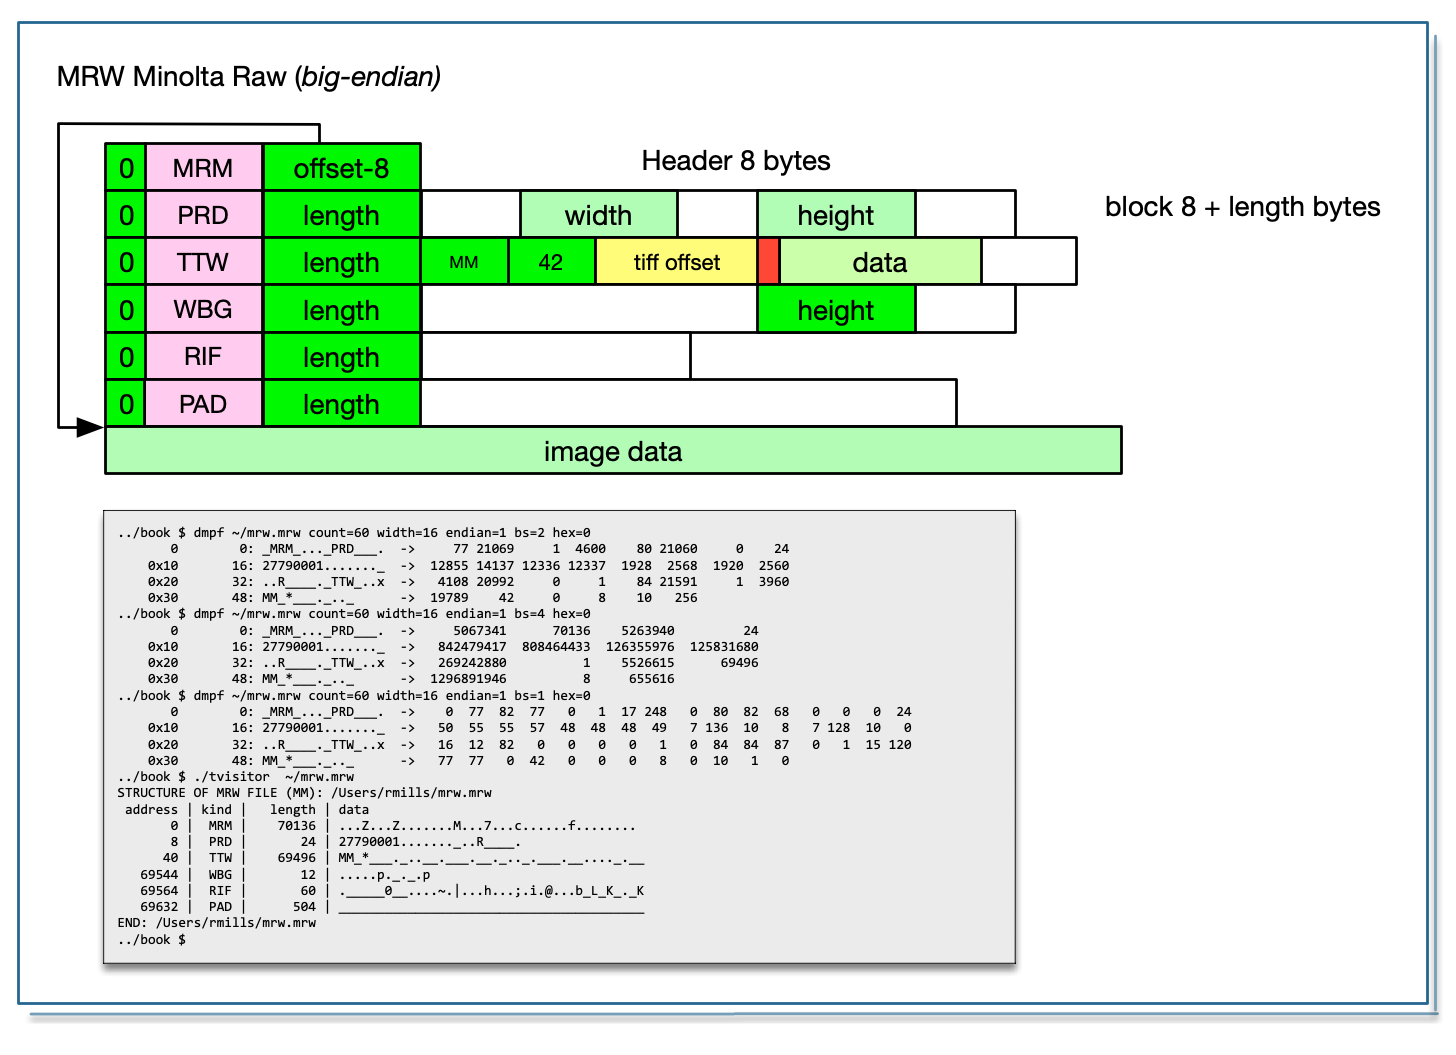Select the length box in the PAD row

point(341,404)
